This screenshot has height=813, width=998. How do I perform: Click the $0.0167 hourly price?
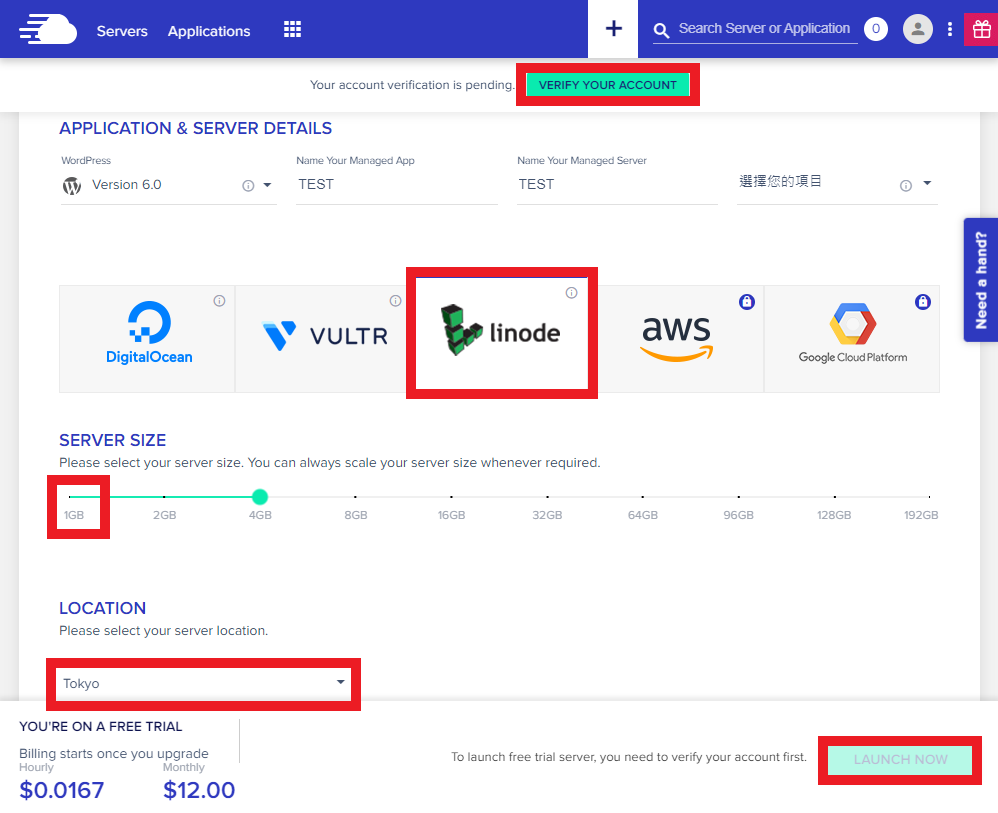(x=62, y=790)
